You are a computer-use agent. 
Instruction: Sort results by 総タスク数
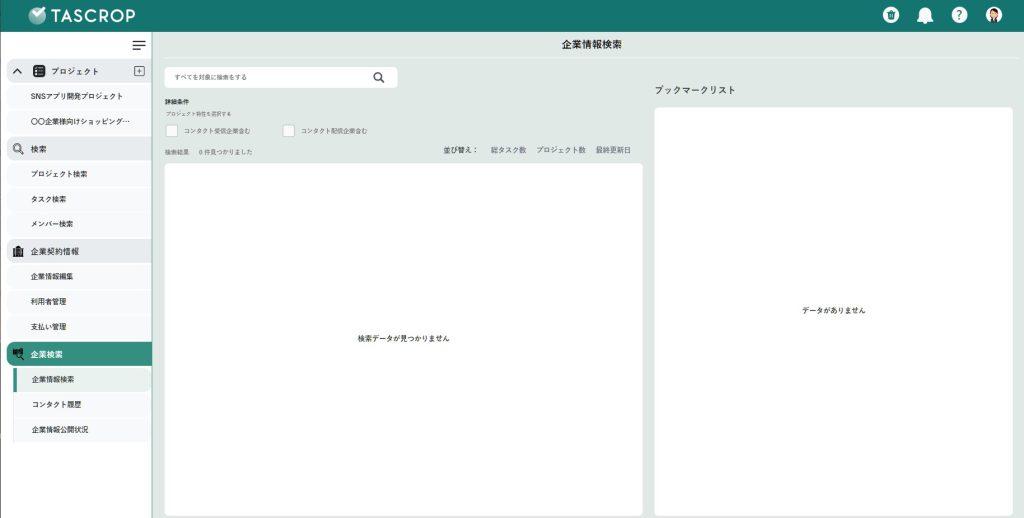[x=508, y=150]
